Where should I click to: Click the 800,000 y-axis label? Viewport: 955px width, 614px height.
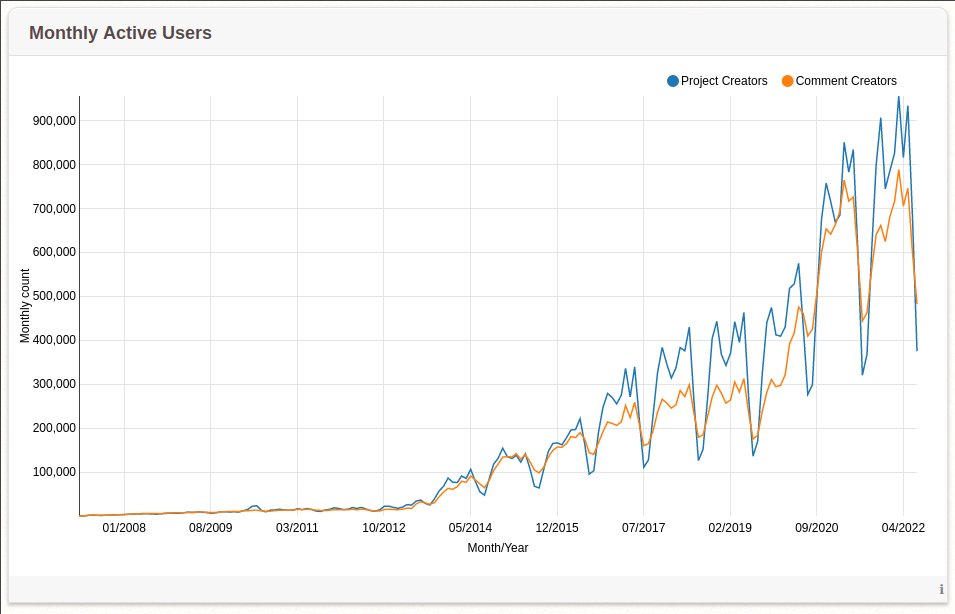coord(54,164)
